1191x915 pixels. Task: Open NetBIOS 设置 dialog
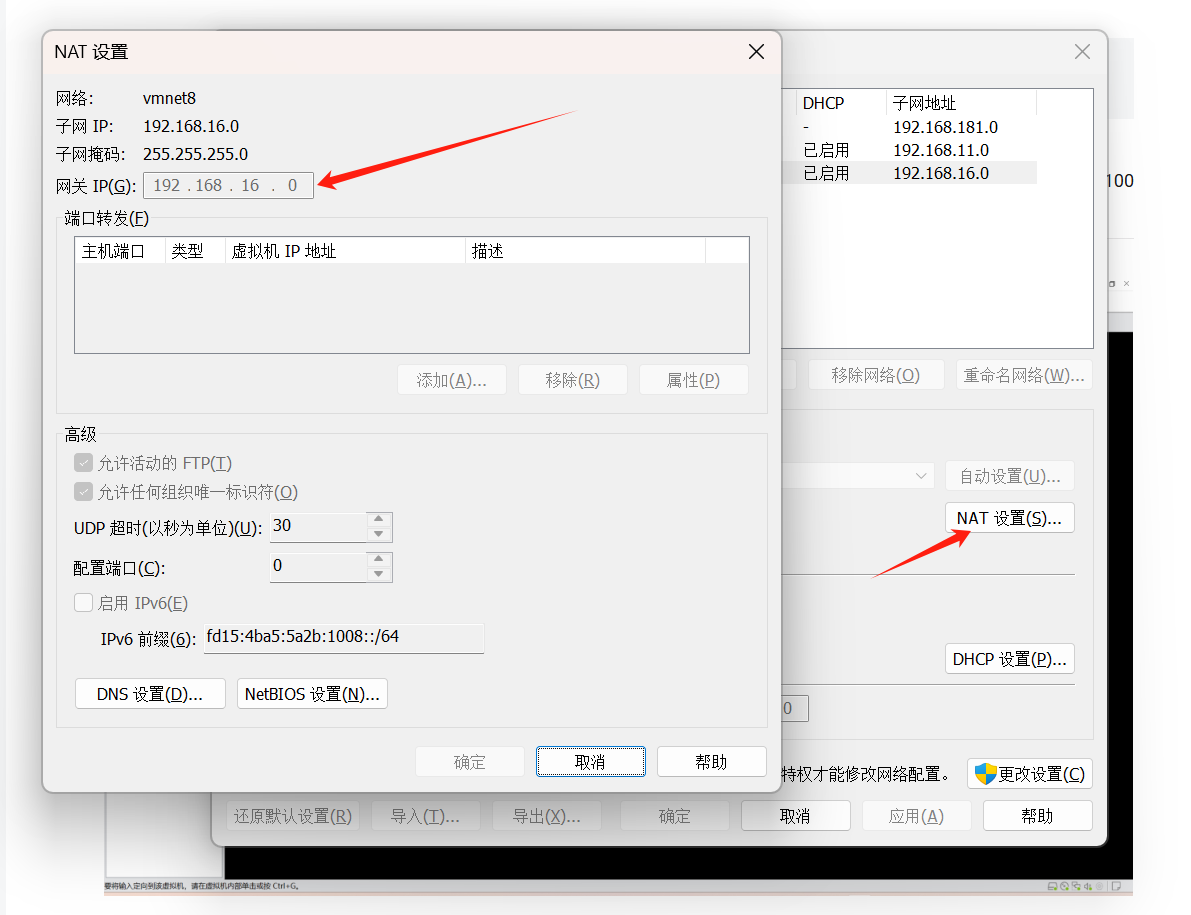(312, 694)
